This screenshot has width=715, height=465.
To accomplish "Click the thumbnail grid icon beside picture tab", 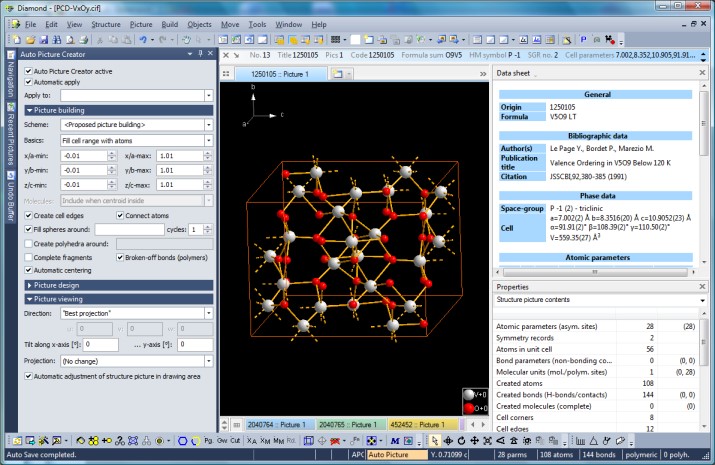I will click(226, 74).
